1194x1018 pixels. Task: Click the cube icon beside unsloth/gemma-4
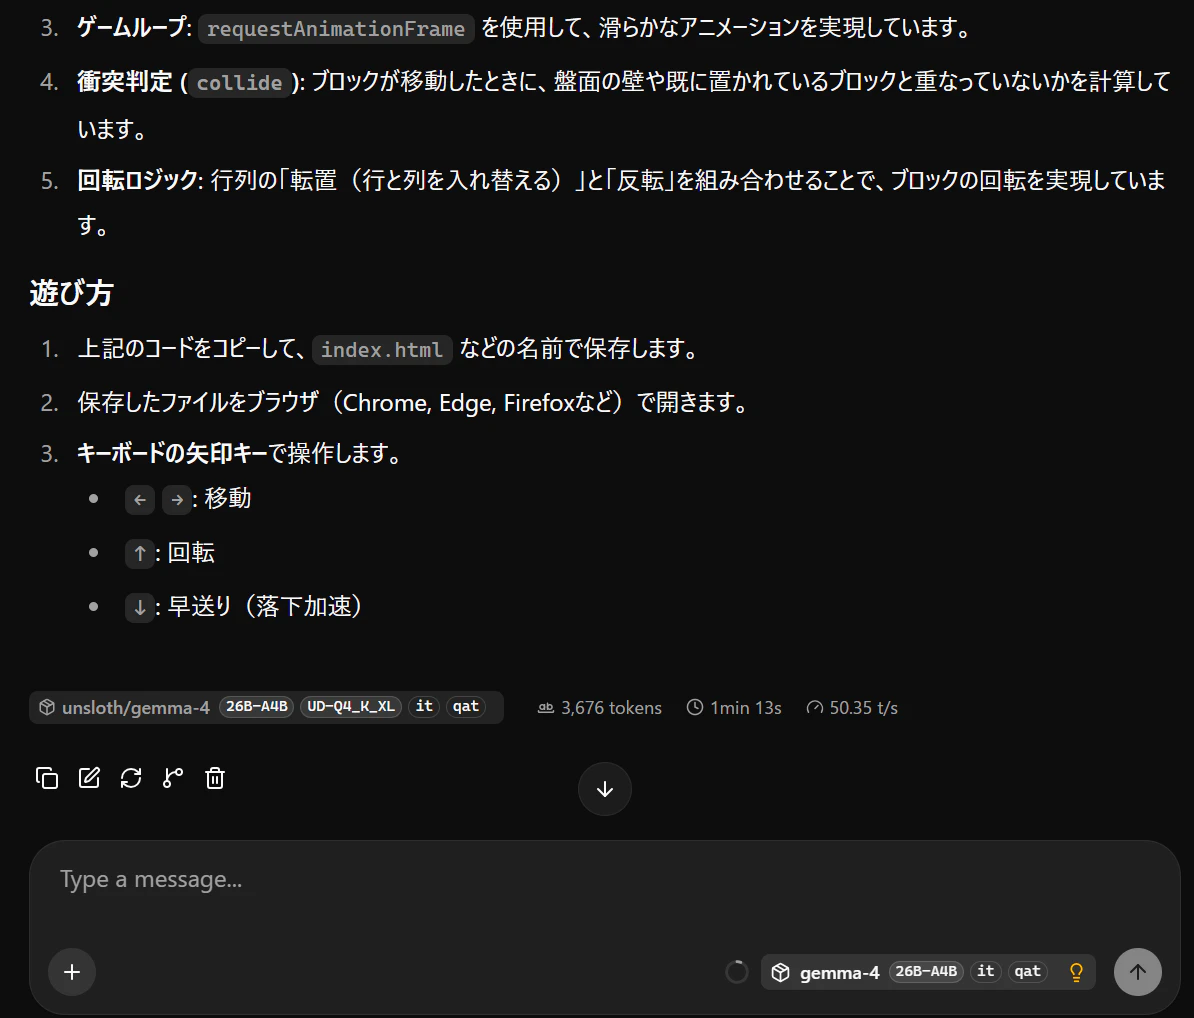(46, 707)
